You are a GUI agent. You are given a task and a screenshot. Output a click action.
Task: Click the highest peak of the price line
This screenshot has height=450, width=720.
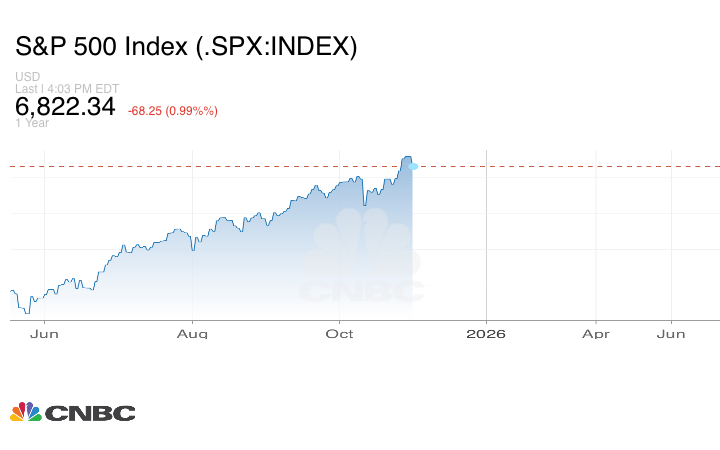[407, 157]
